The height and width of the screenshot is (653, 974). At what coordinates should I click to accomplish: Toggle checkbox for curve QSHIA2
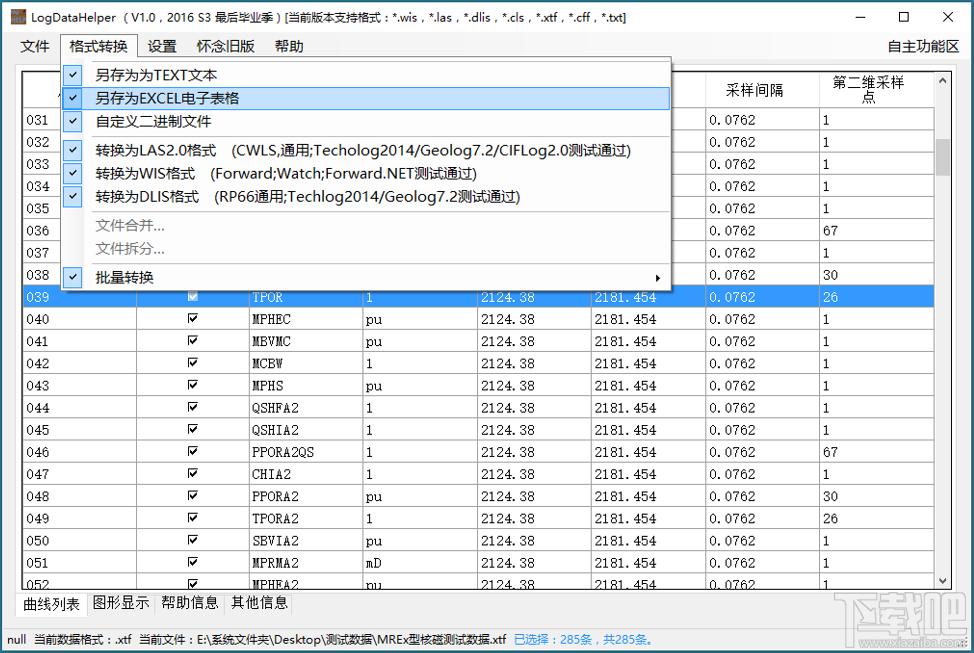click(193, 429)
